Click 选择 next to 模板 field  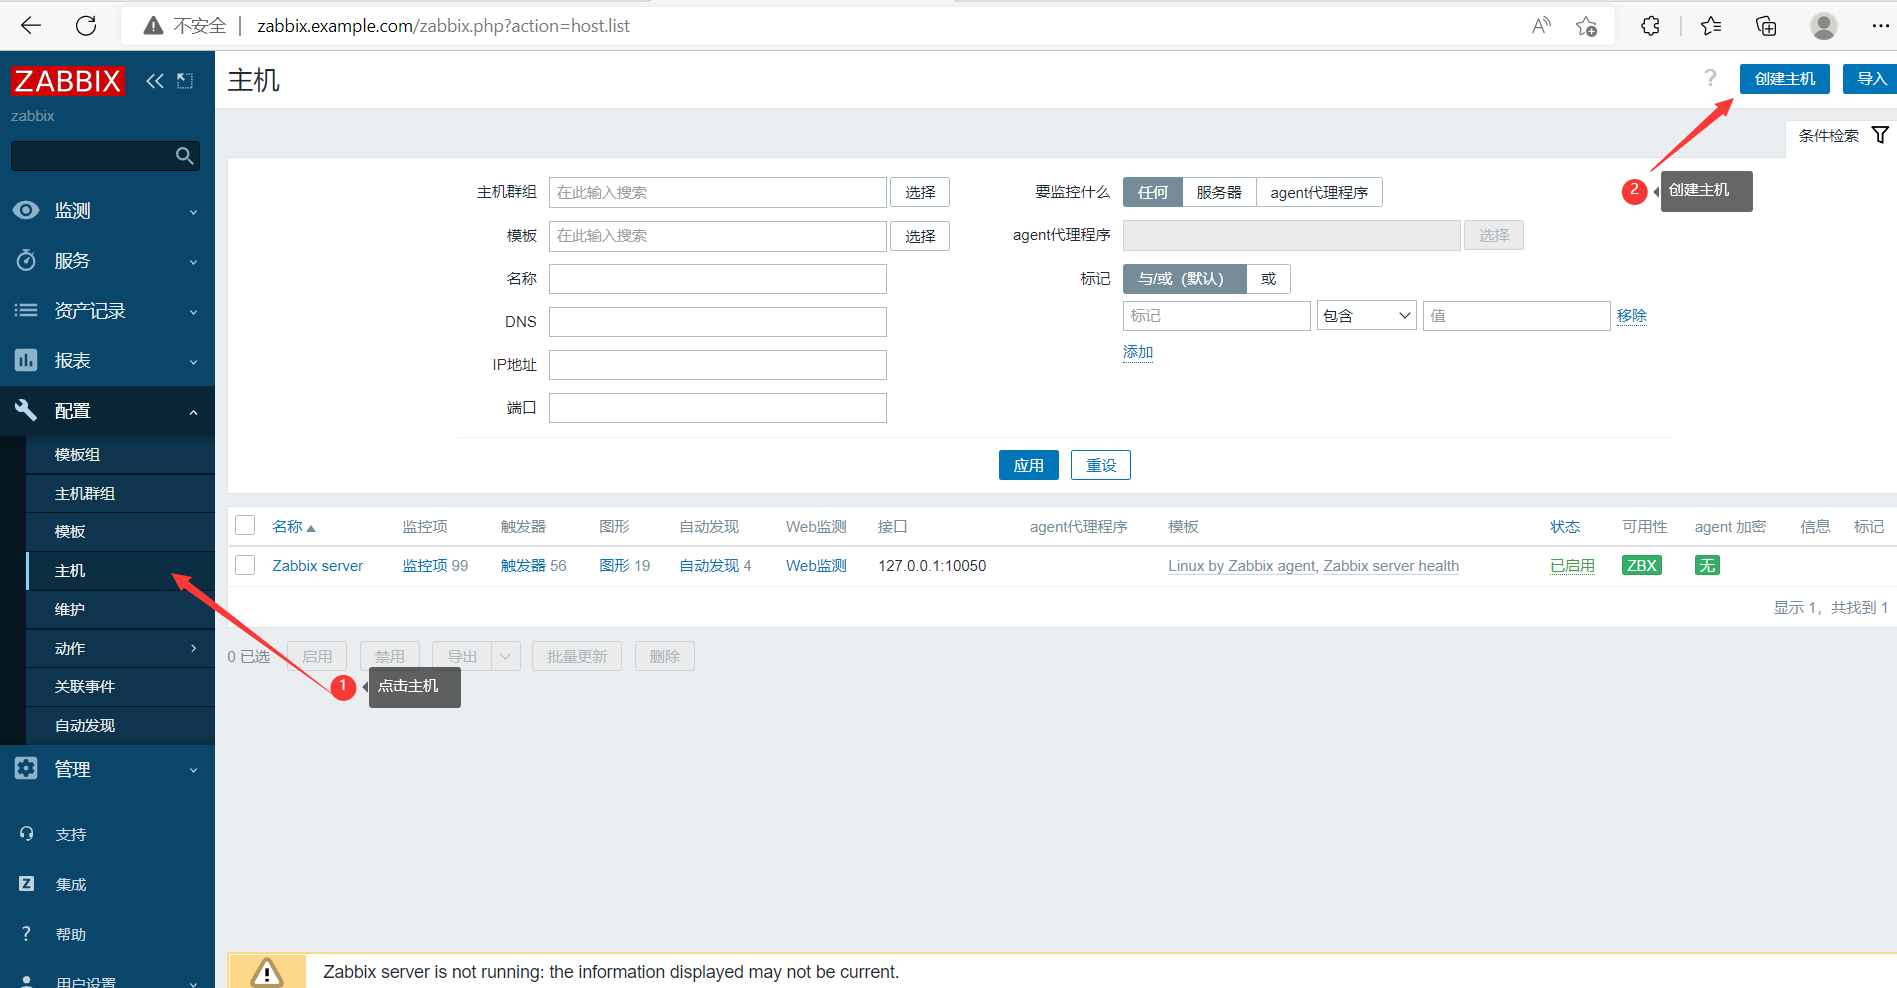(x=920, y=236)
